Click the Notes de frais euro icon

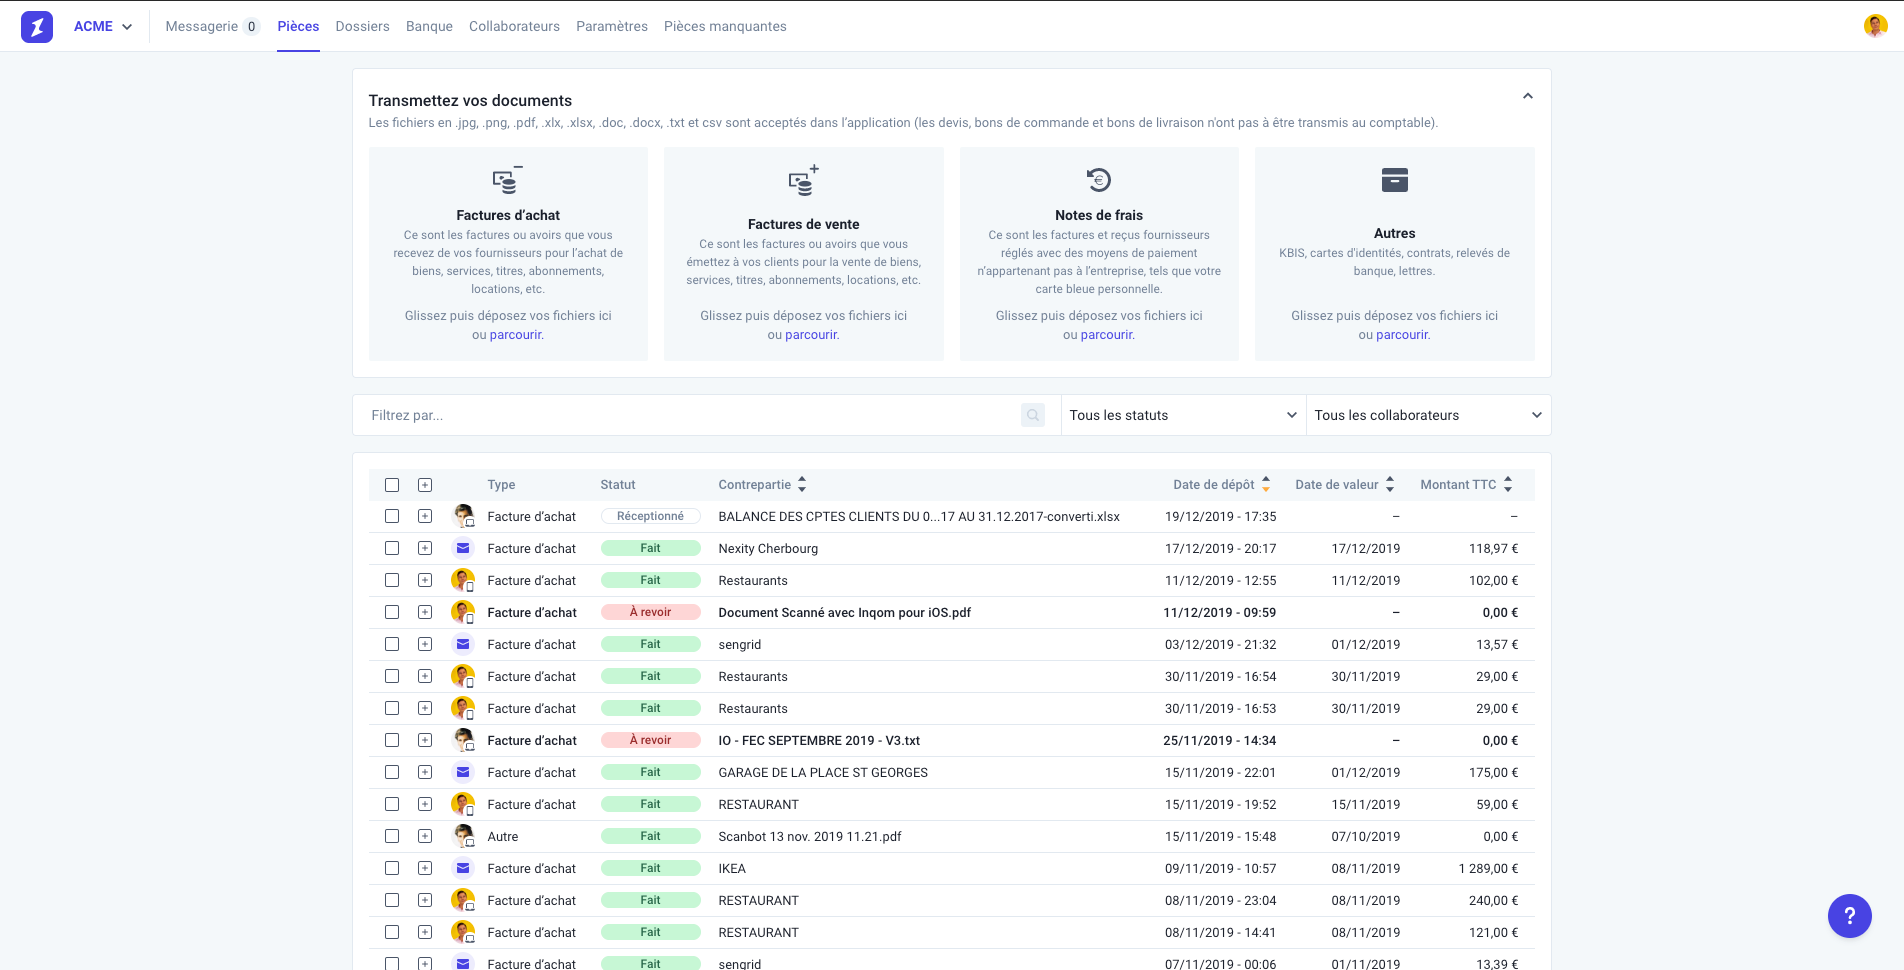(x=1098, y=180)
